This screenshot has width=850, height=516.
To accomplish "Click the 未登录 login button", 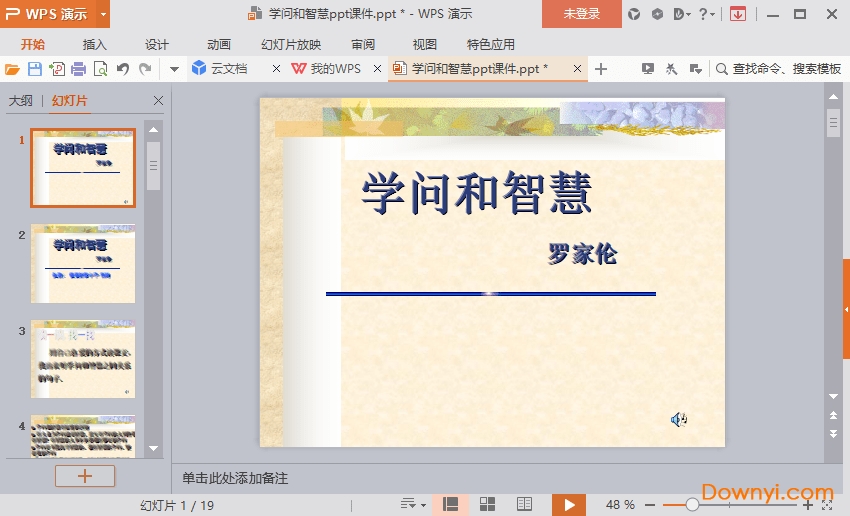I will click(582, 14).
